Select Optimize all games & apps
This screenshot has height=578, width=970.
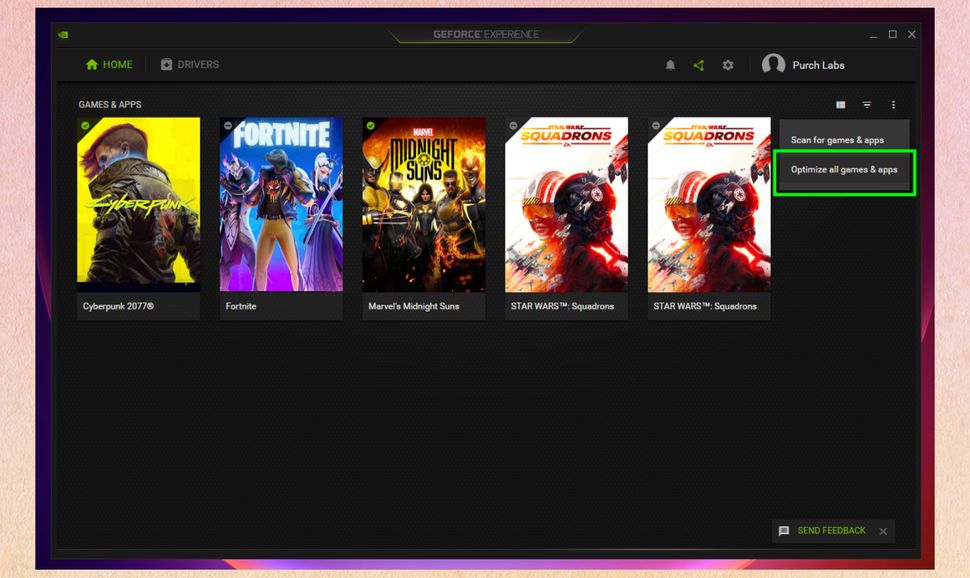click(x=843, y=171)
